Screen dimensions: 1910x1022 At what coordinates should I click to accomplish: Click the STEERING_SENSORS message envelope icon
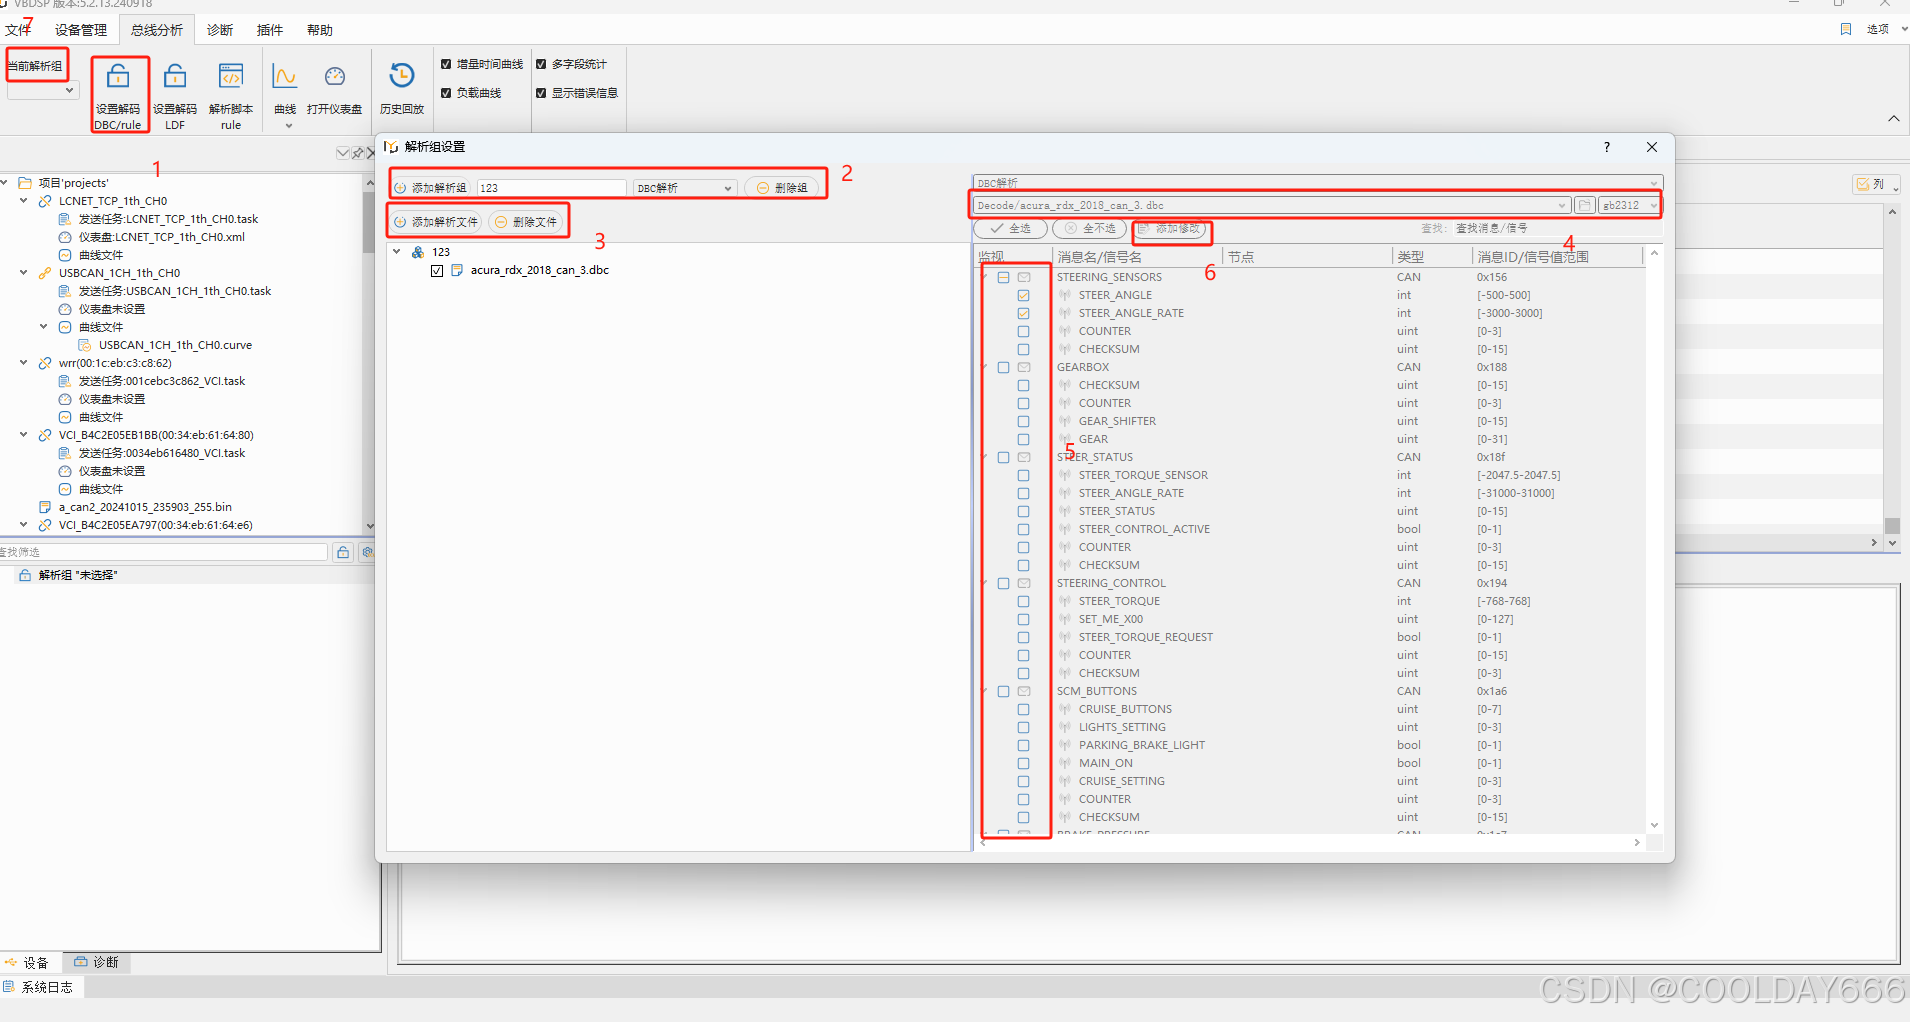[1024, 277]
